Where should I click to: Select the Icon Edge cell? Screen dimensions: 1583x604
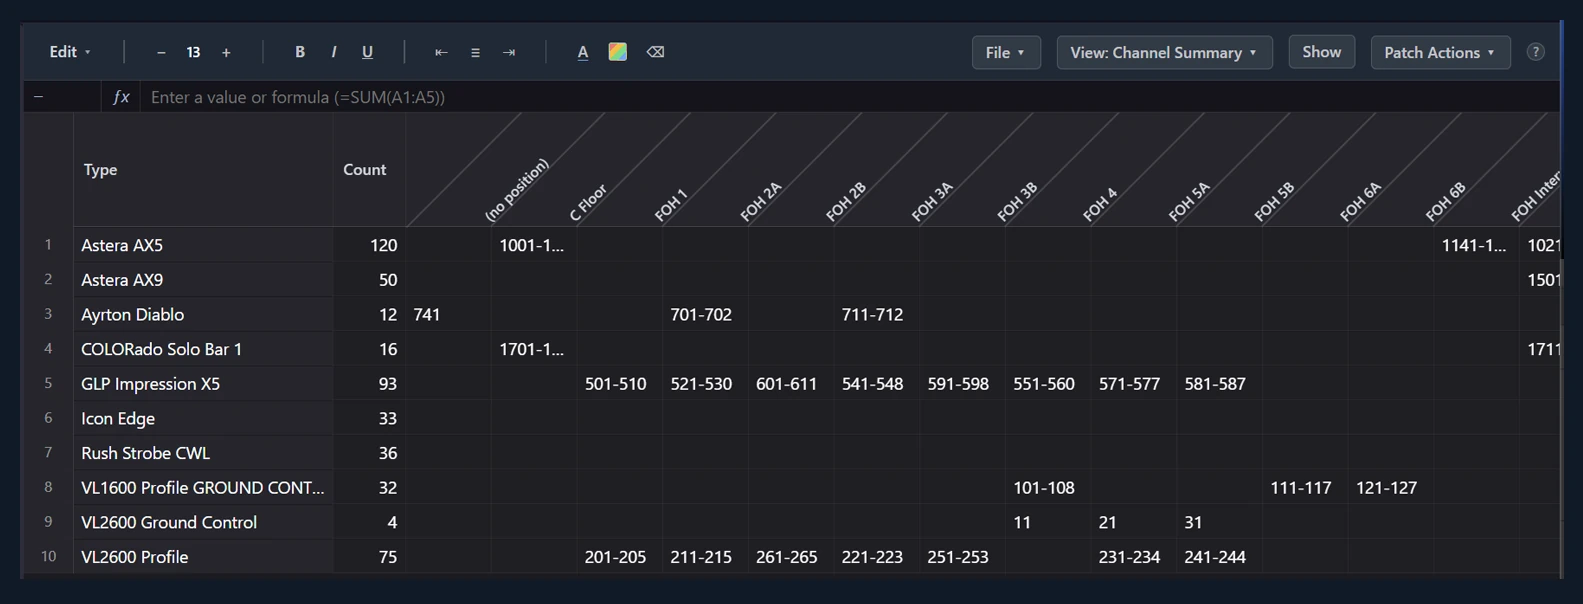(x=203, y=418)
